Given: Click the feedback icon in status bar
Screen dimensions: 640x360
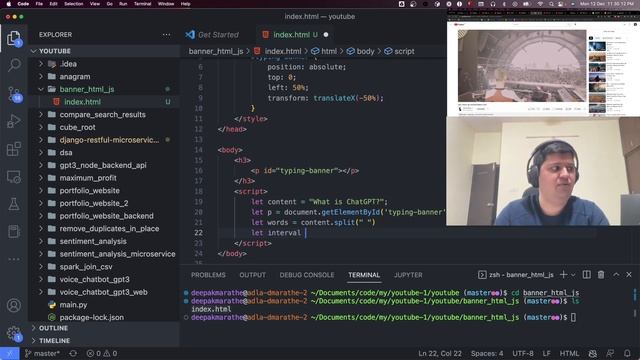Looking at the screenshot, I should tap(610, 353).
